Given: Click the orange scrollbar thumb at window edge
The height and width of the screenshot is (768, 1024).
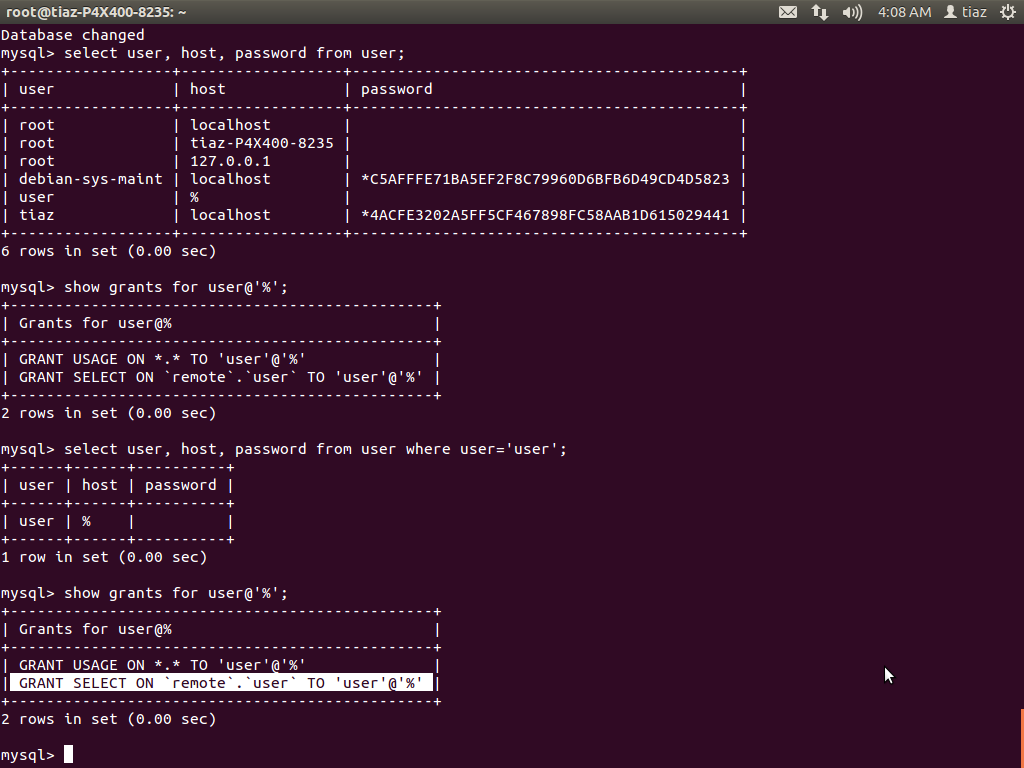Looking at the screenshot, I should tap(1022, 739).
